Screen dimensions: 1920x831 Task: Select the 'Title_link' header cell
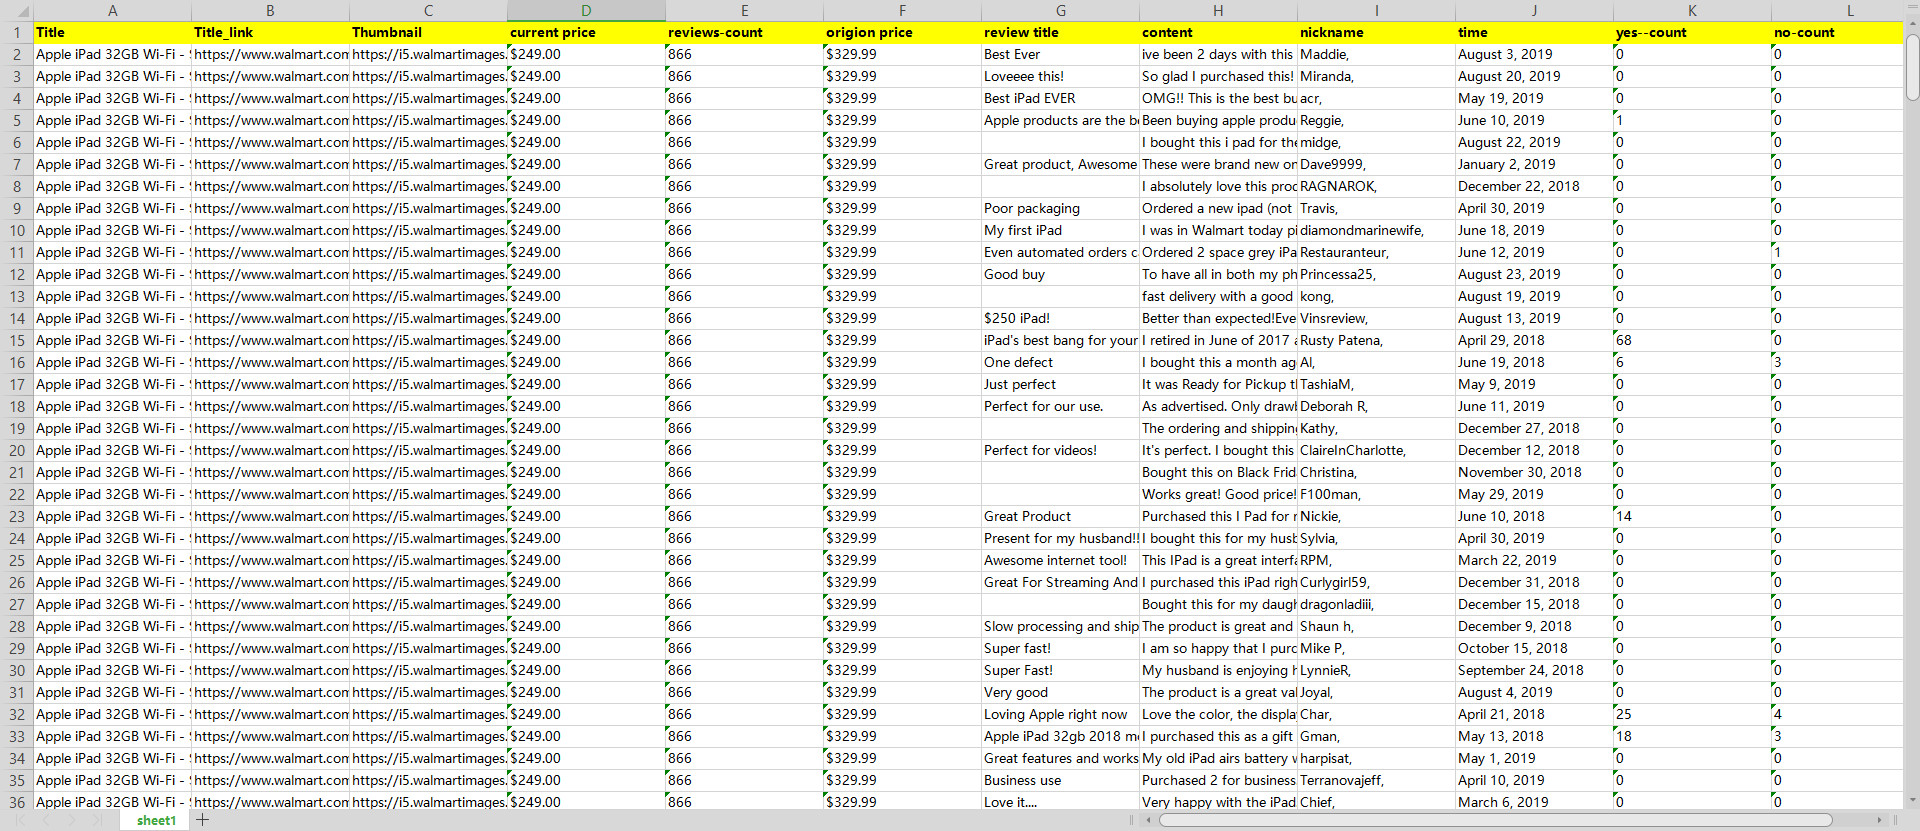(x=270, y=33)
